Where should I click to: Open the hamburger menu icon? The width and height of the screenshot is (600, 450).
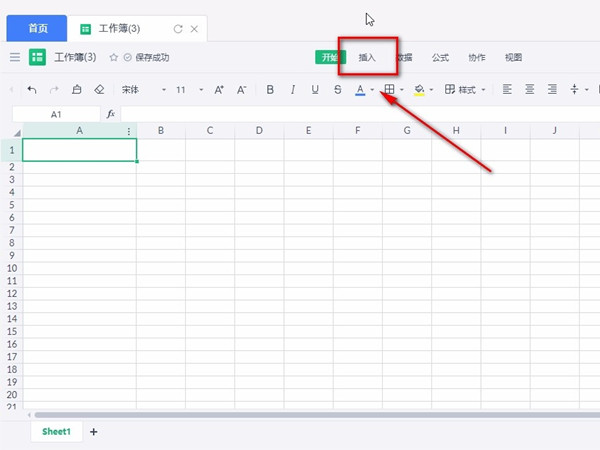[14, 58]
